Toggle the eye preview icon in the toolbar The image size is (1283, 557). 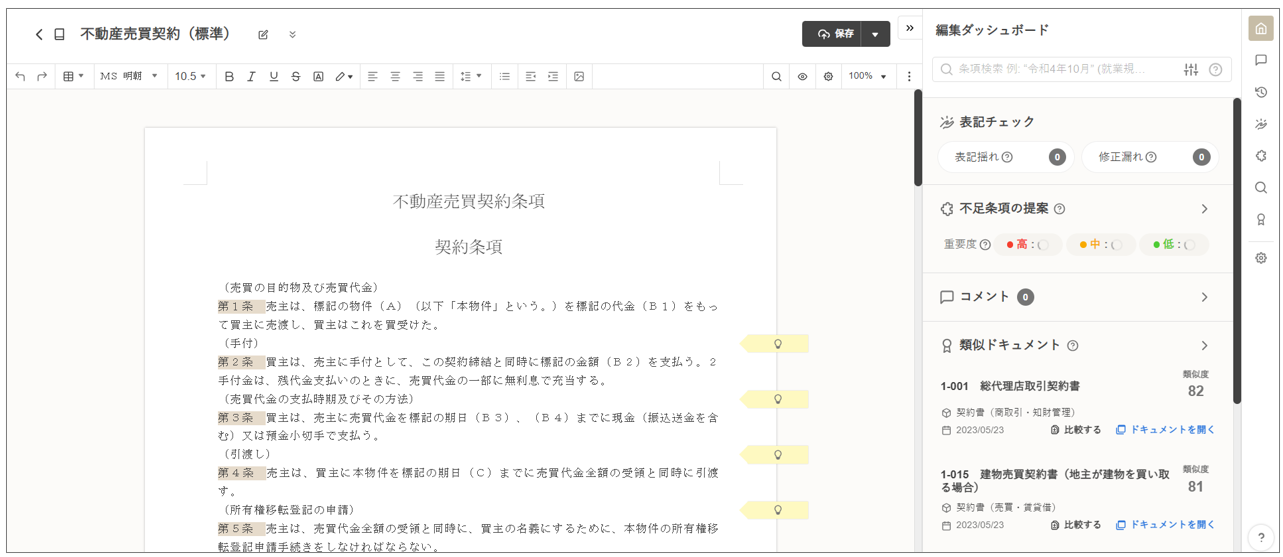coord(802,76)
